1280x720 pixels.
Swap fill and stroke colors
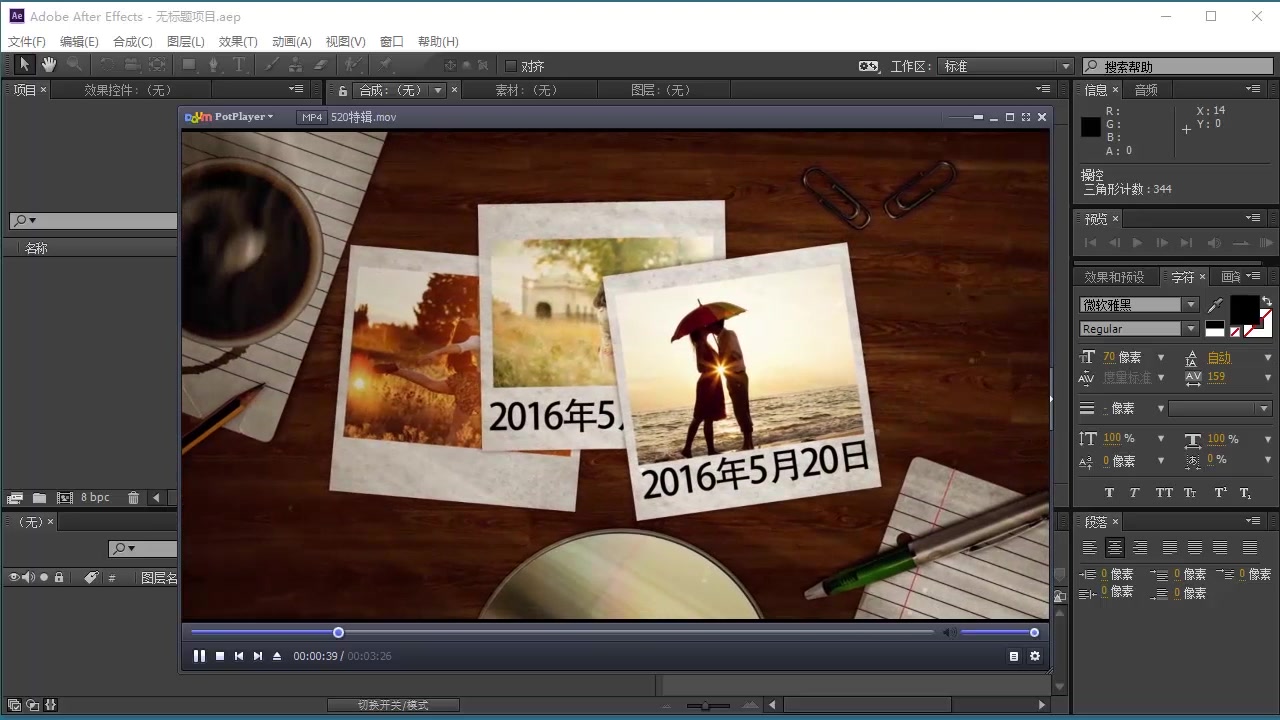pos(1267,300)
